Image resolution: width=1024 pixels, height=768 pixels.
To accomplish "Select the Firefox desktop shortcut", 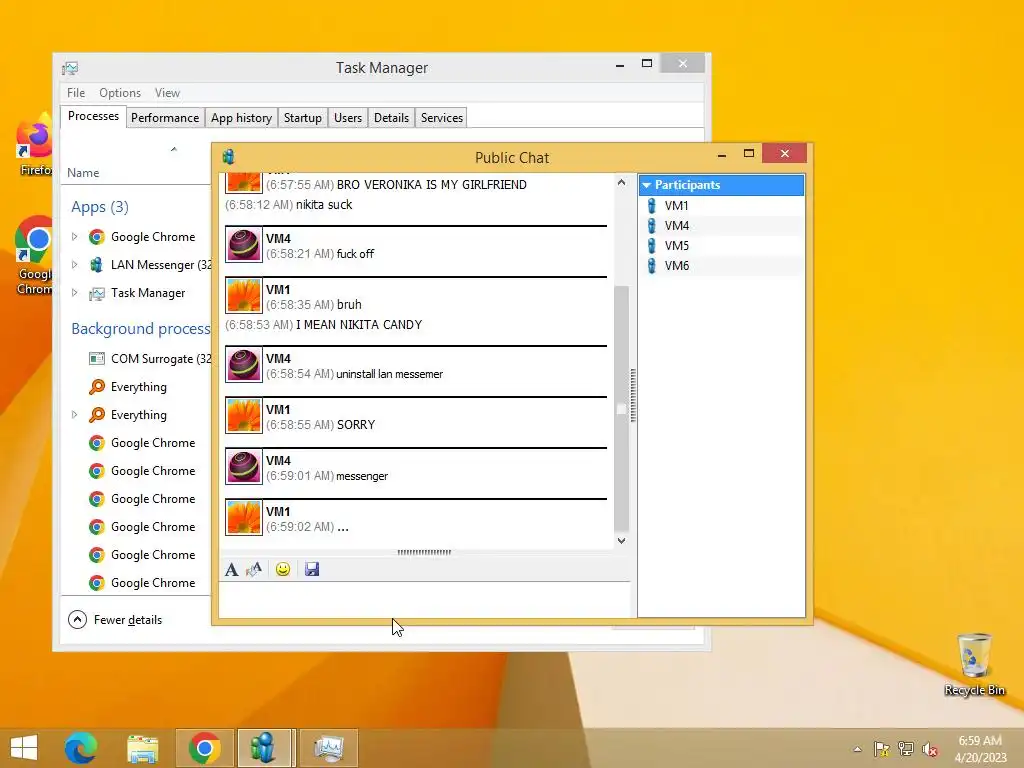I will [34, 145].
